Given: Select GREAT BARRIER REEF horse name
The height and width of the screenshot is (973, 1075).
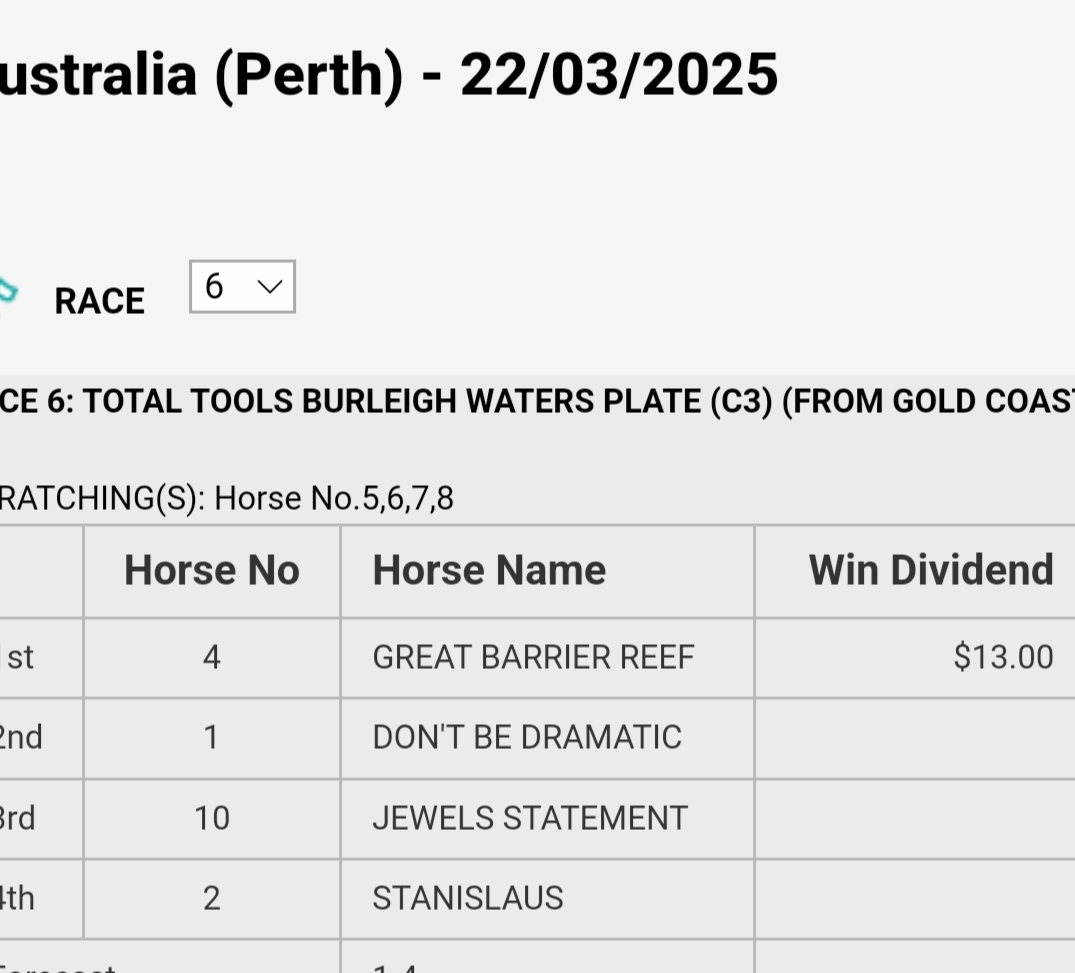Looking at the screenshot, I should 533,658.
